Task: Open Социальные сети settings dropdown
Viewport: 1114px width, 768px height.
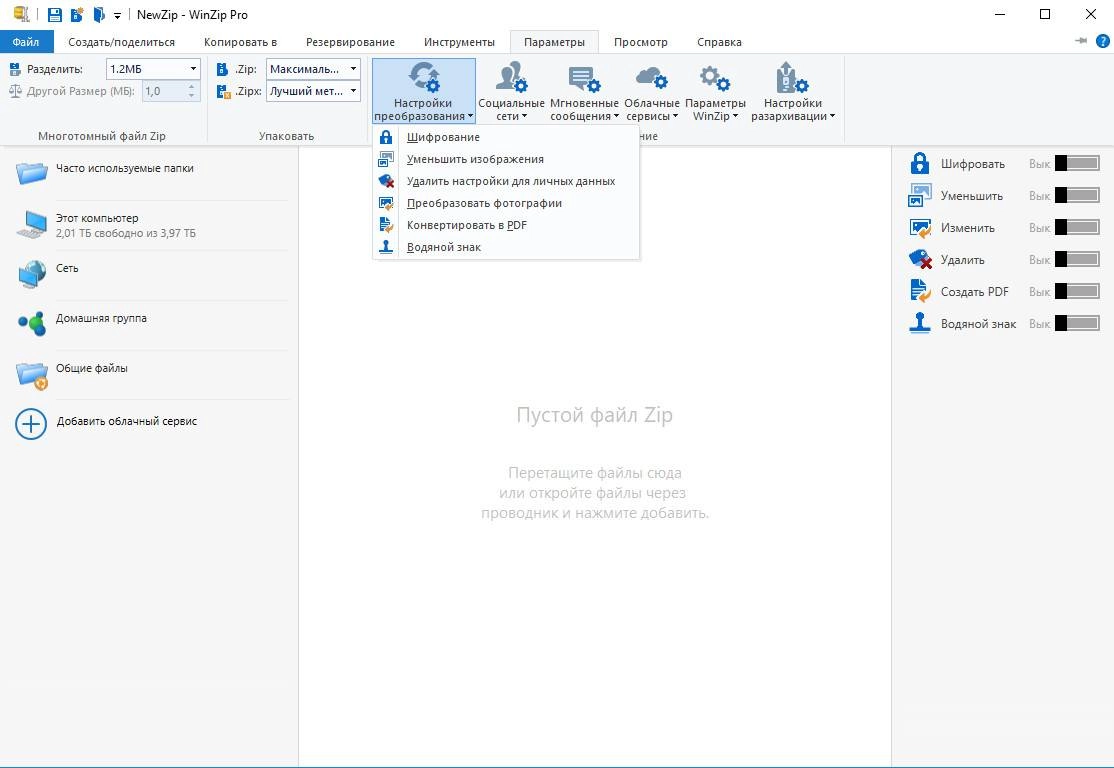Action: [512, 91]
